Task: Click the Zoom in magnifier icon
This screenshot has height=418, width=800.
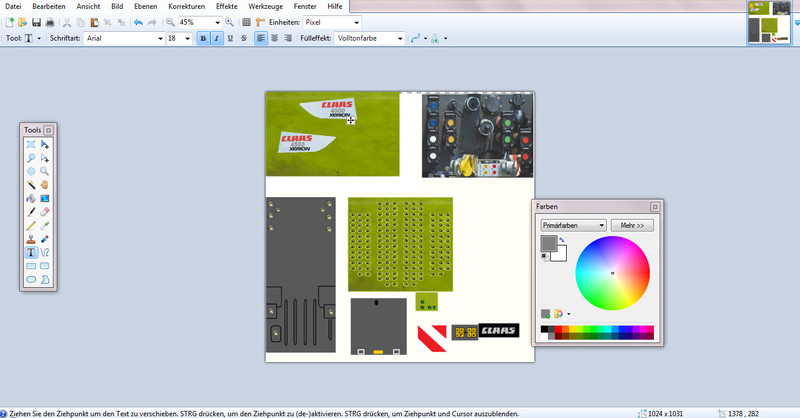Action: pos(230,22)
